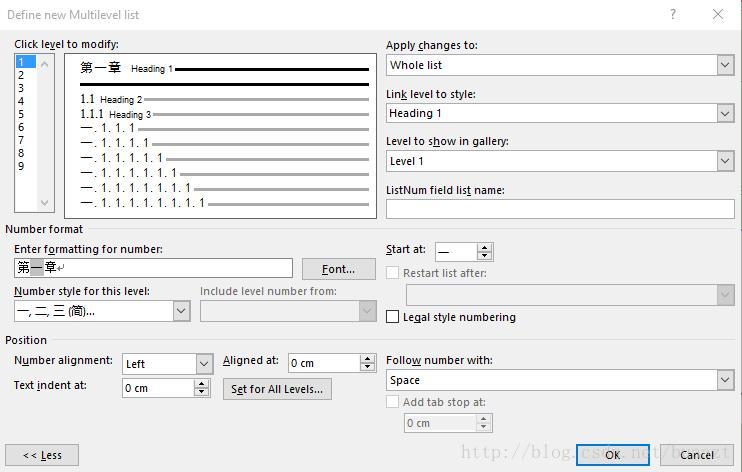Open Level to show in gallery dropdown
Viewport: 742px width, 472px height.
point(725,161)
